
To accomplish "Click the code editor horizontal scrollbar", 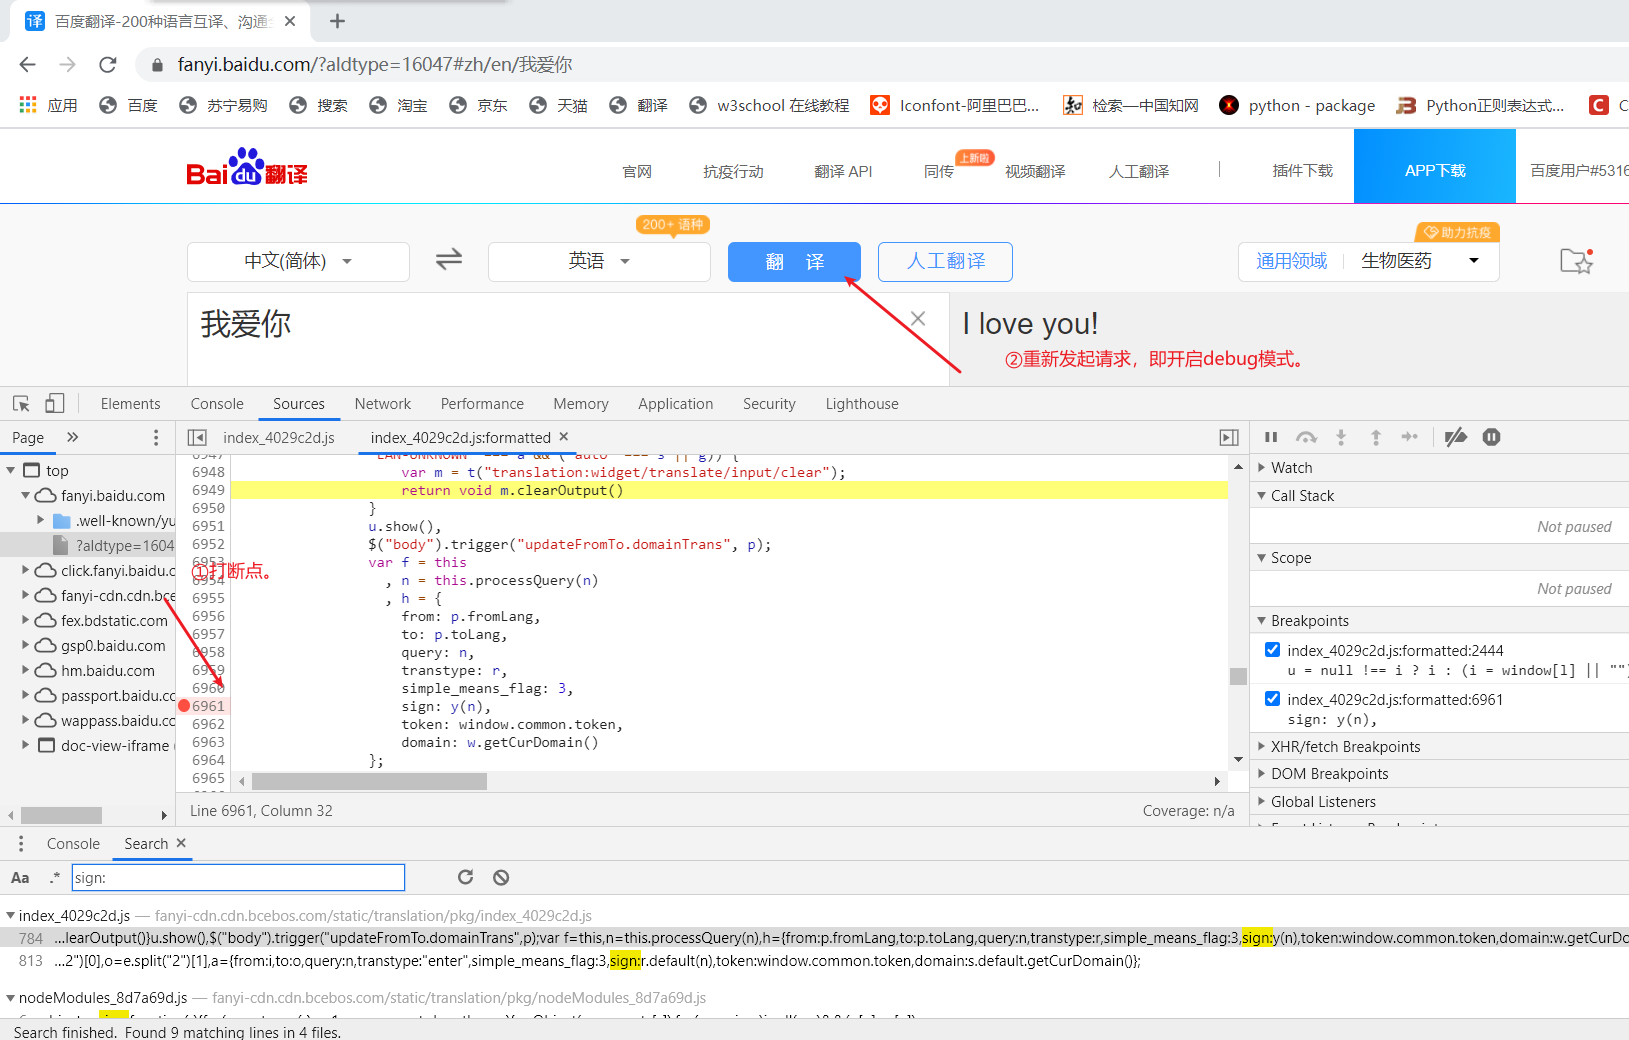I will click(x=369, y=781).
